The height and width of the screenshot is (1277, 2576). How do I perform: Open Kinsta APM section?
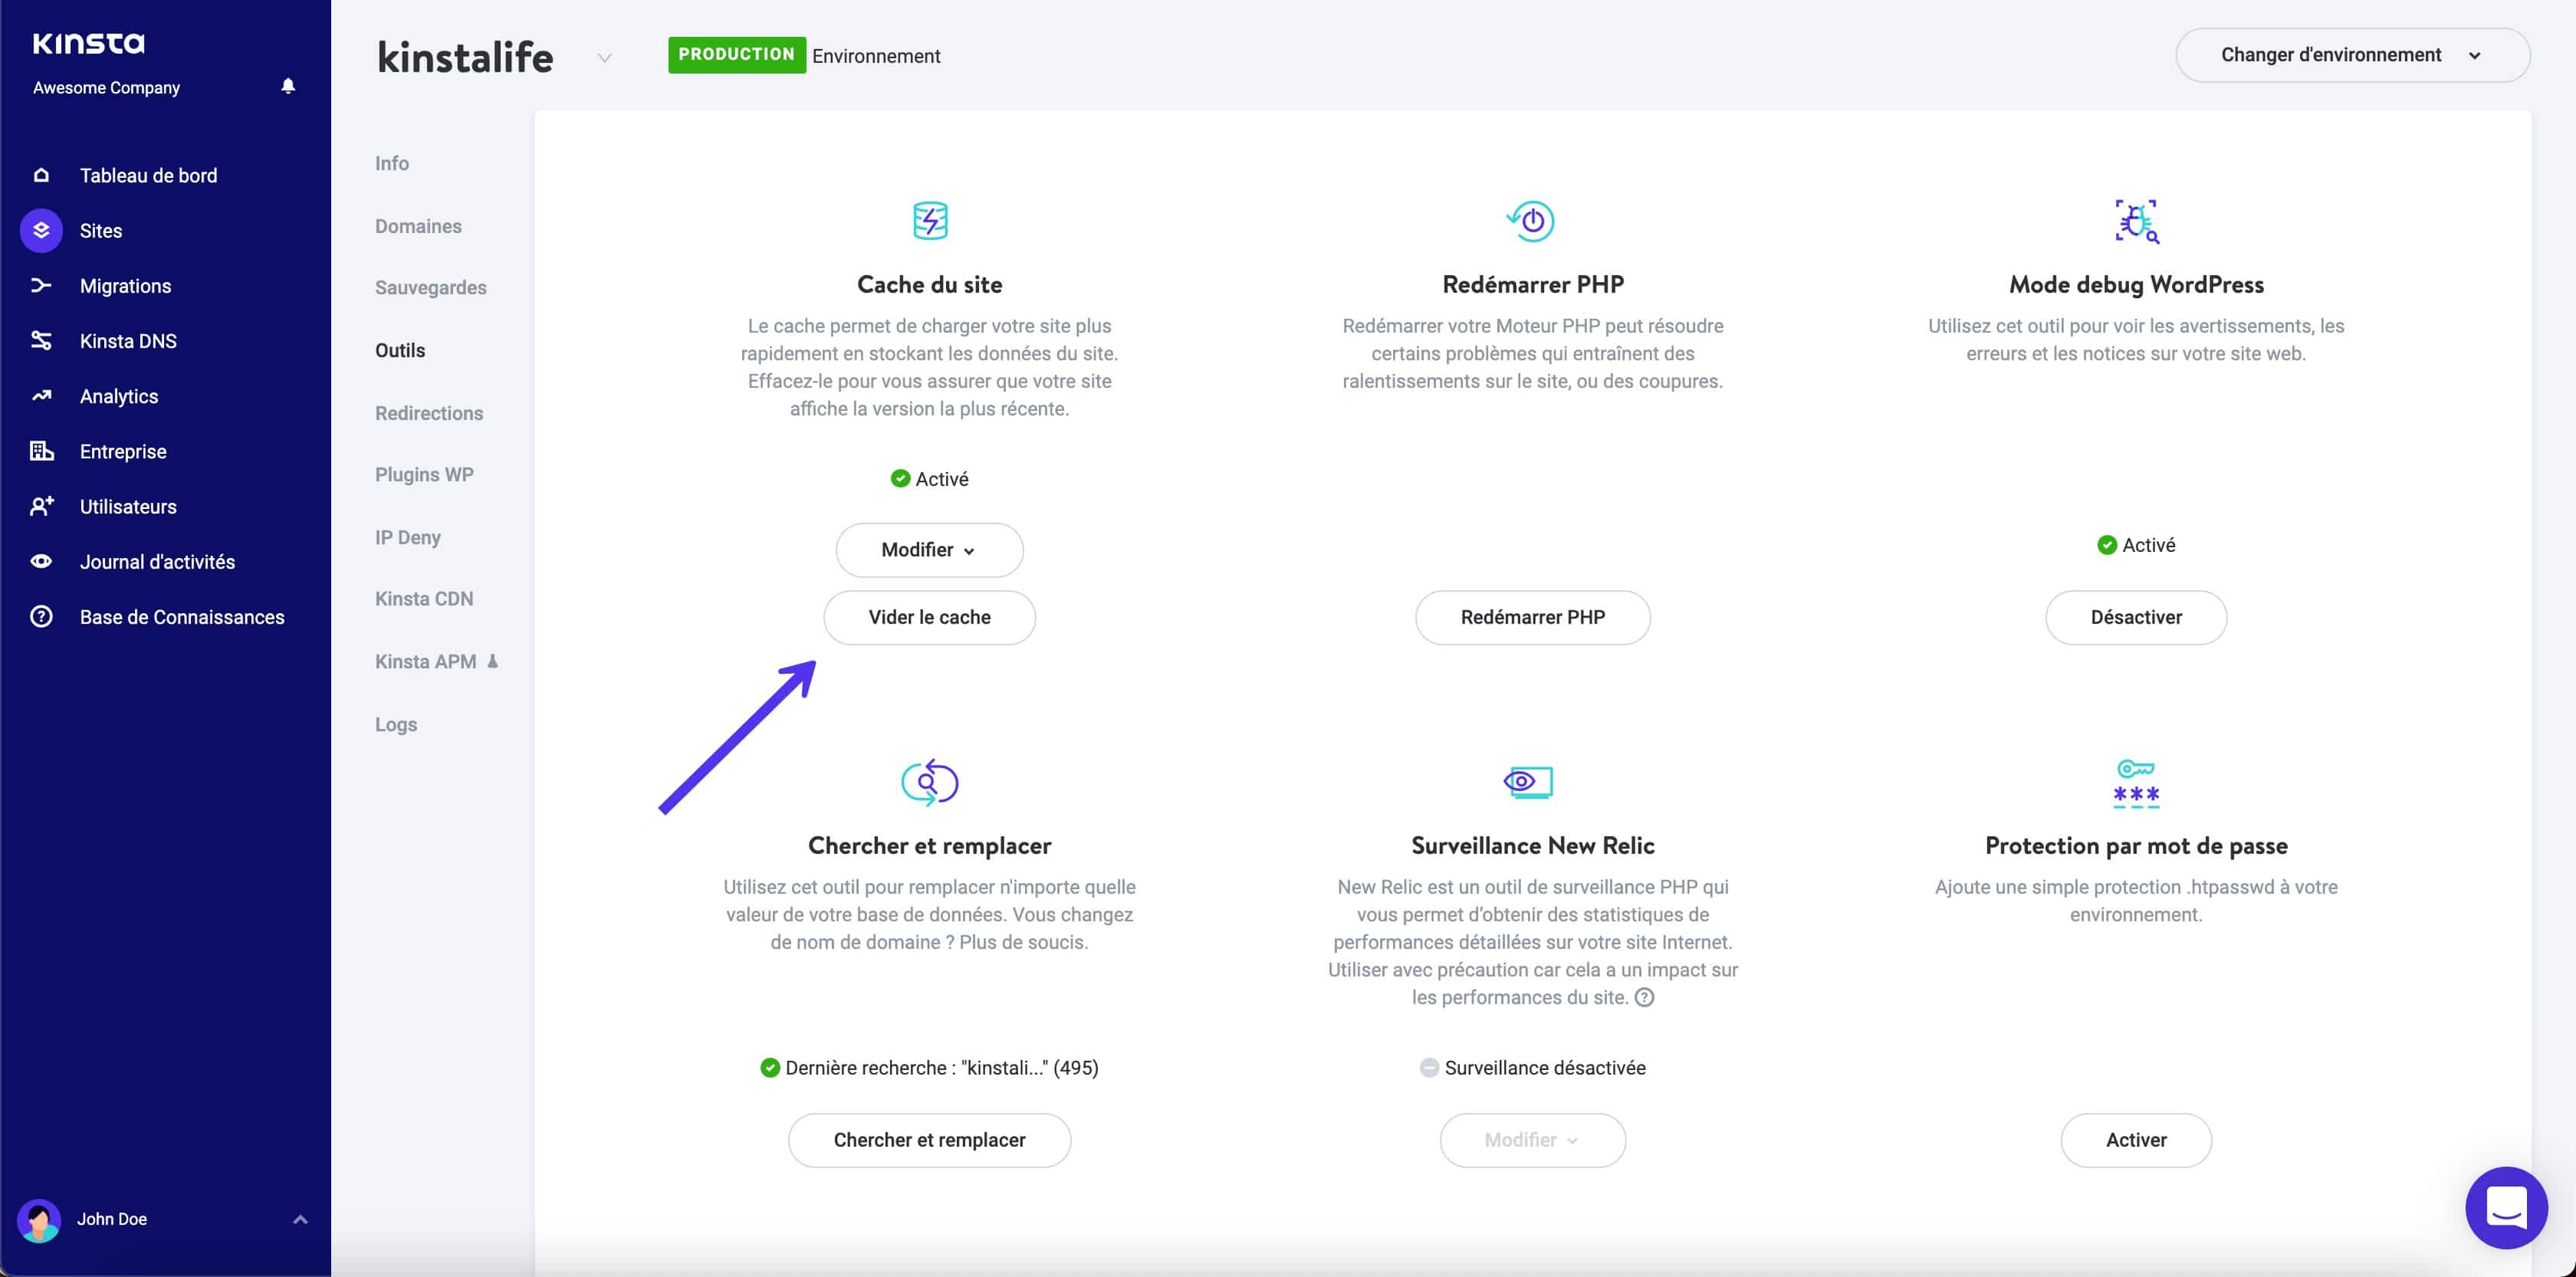pos(426,661)
